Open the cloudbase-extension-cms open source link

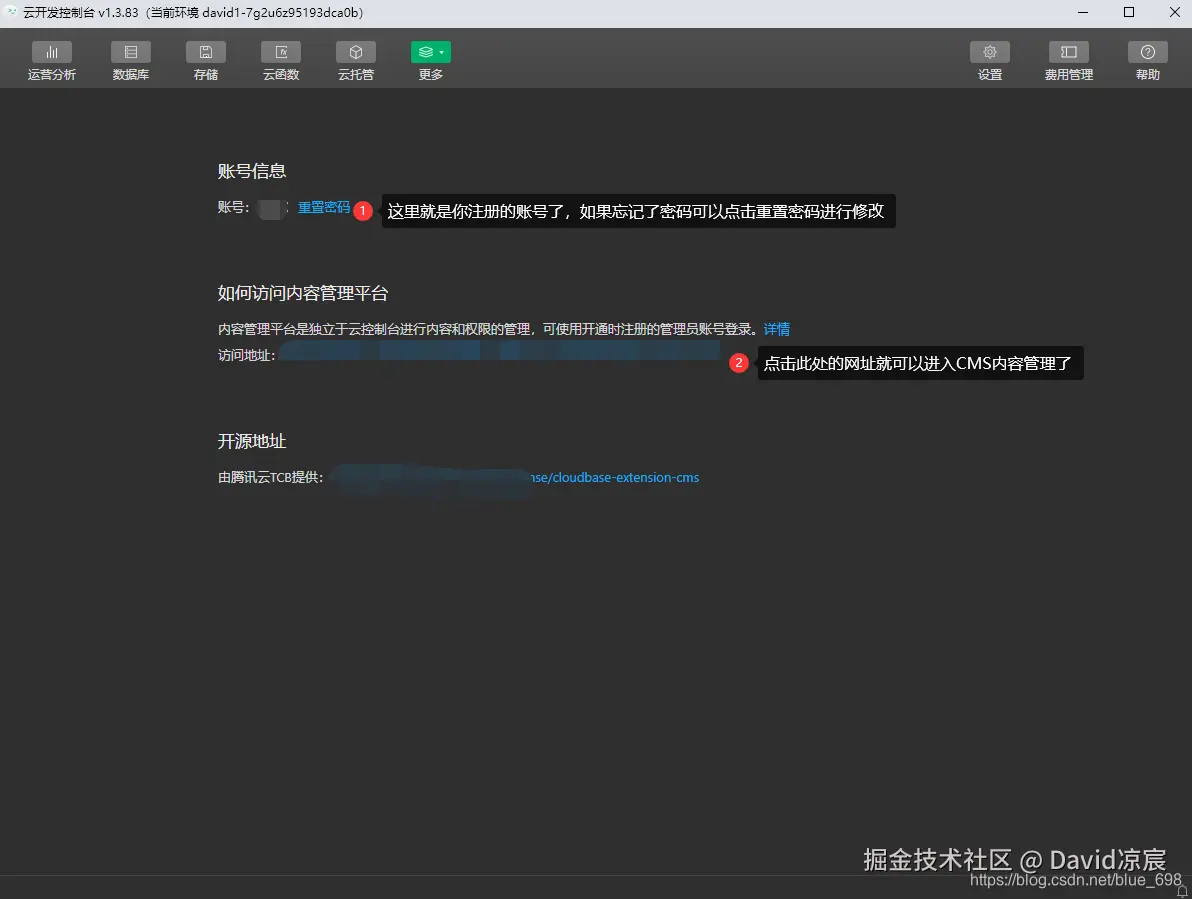[614, 477]
